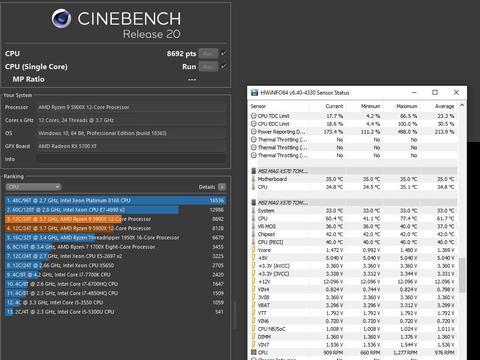480x360 pixels.
Task: Click the Run button for CPU test
Action: pyautogui.click(x=208, y=53)
